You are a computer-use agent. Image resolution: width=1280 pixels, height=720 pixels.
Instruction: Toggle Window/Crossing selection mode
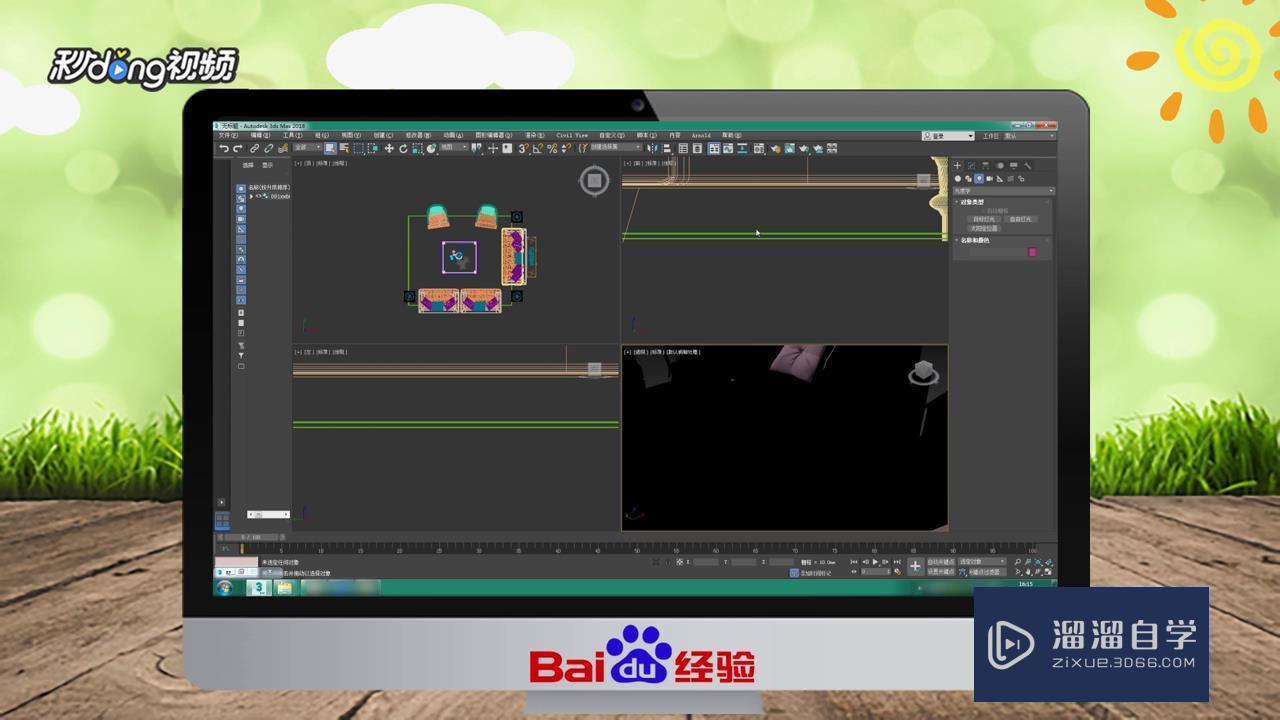372,148
